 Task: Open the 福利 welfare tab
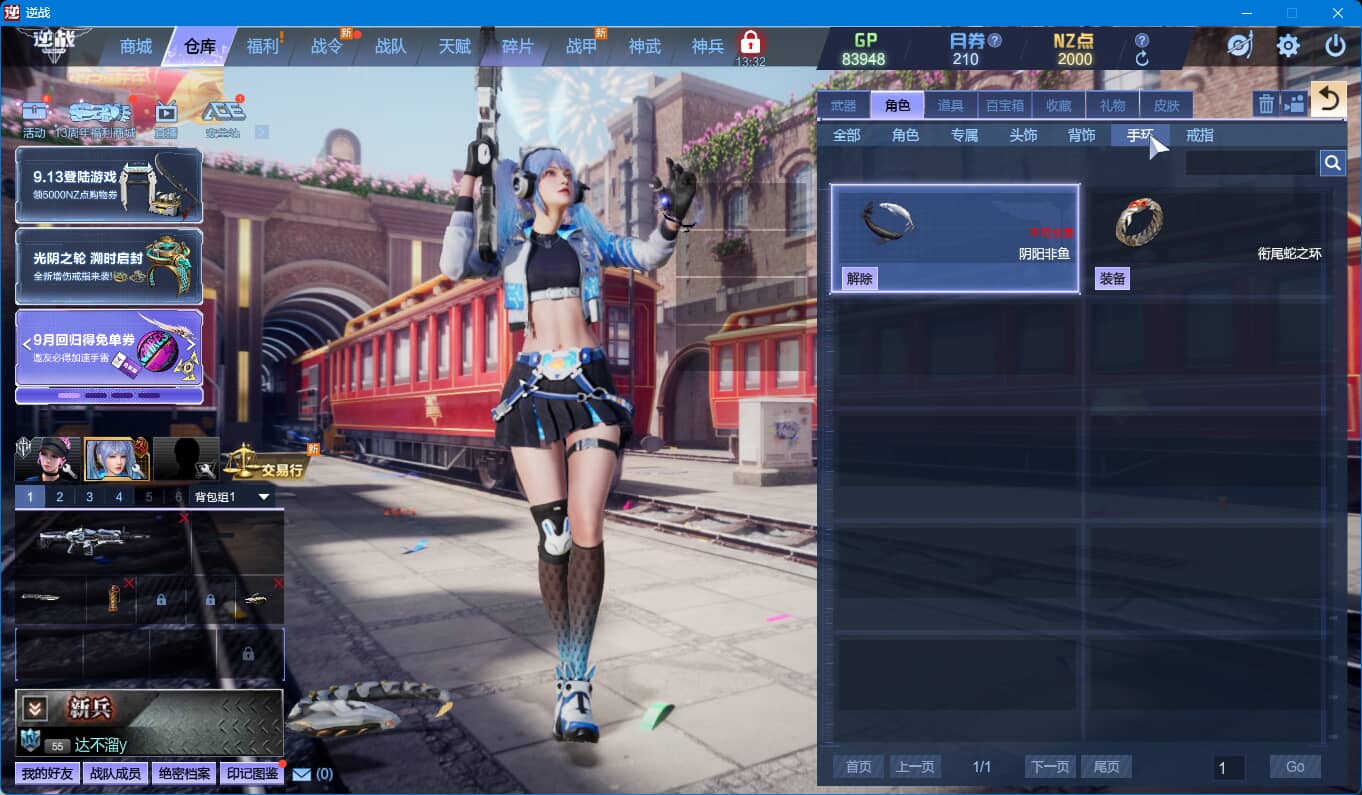click(x=263, y=46)
